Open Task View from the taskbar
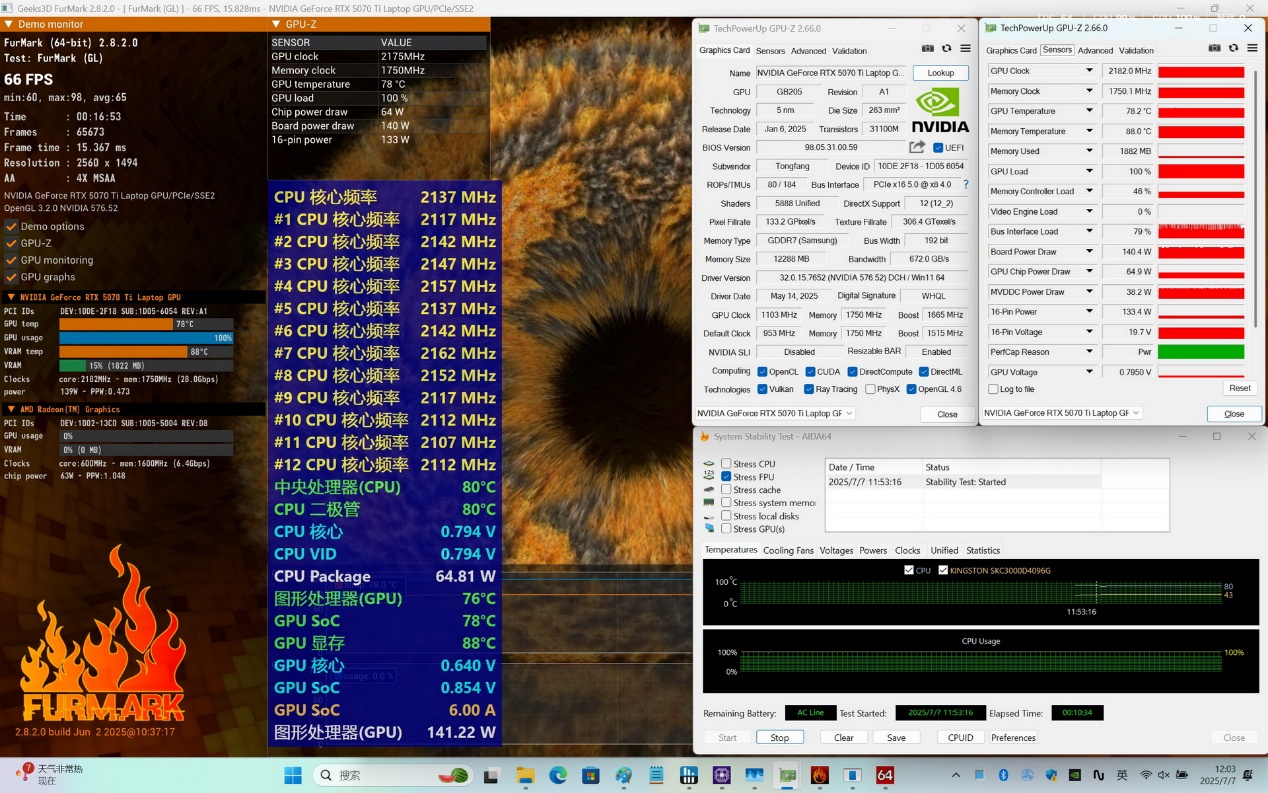Viewport: 1268px width, 793px height. tap(492, 775)
